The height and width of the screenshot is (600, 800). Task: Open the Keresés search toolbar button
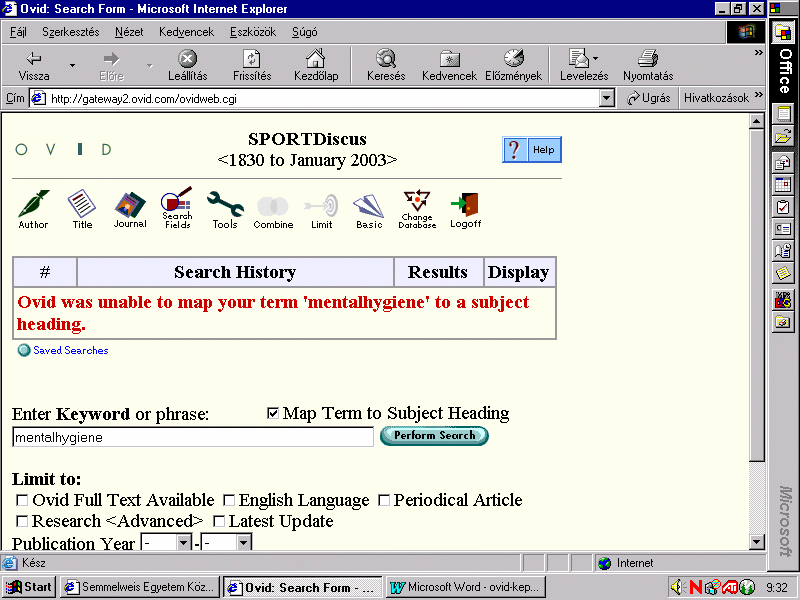386,65
